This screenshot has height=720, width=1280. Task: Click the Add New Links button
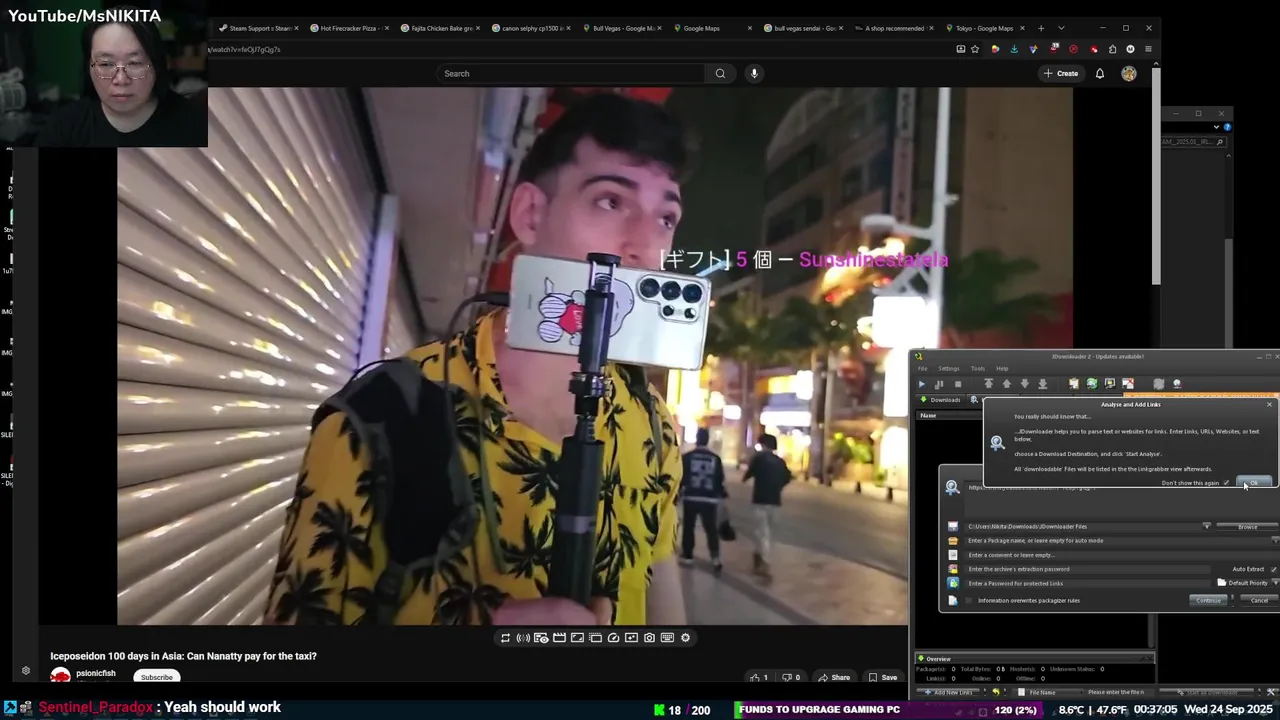[x=949, y=692]
